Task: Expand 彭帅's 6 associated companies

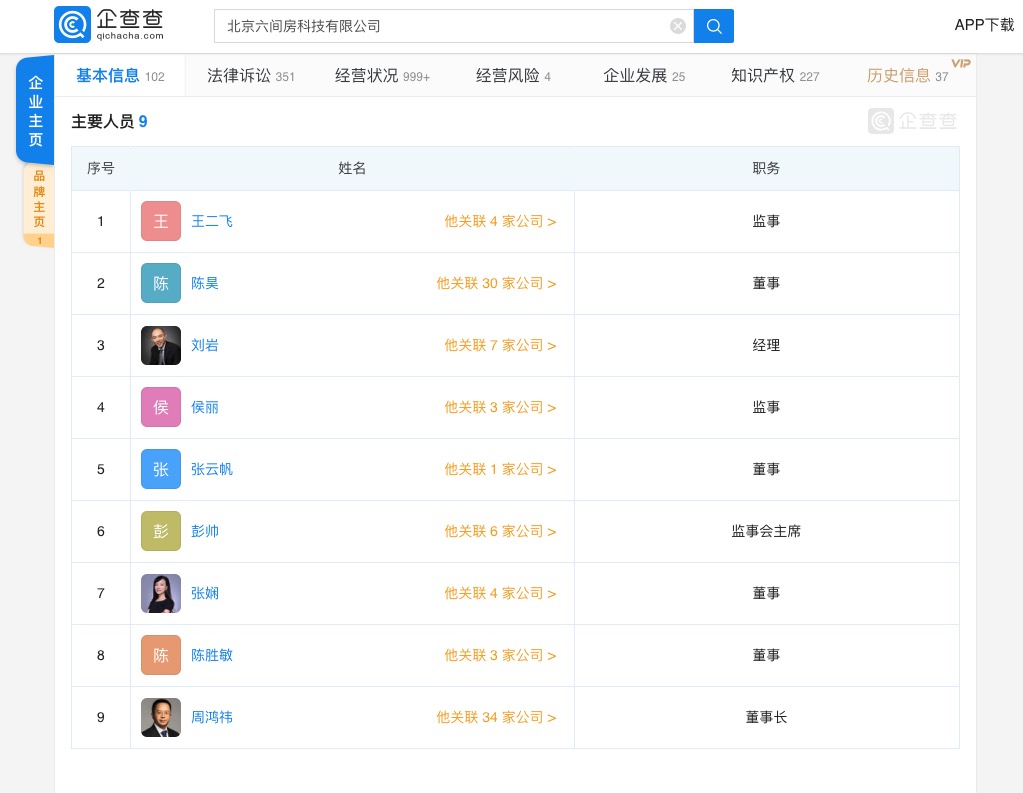Action: point(500,531)
